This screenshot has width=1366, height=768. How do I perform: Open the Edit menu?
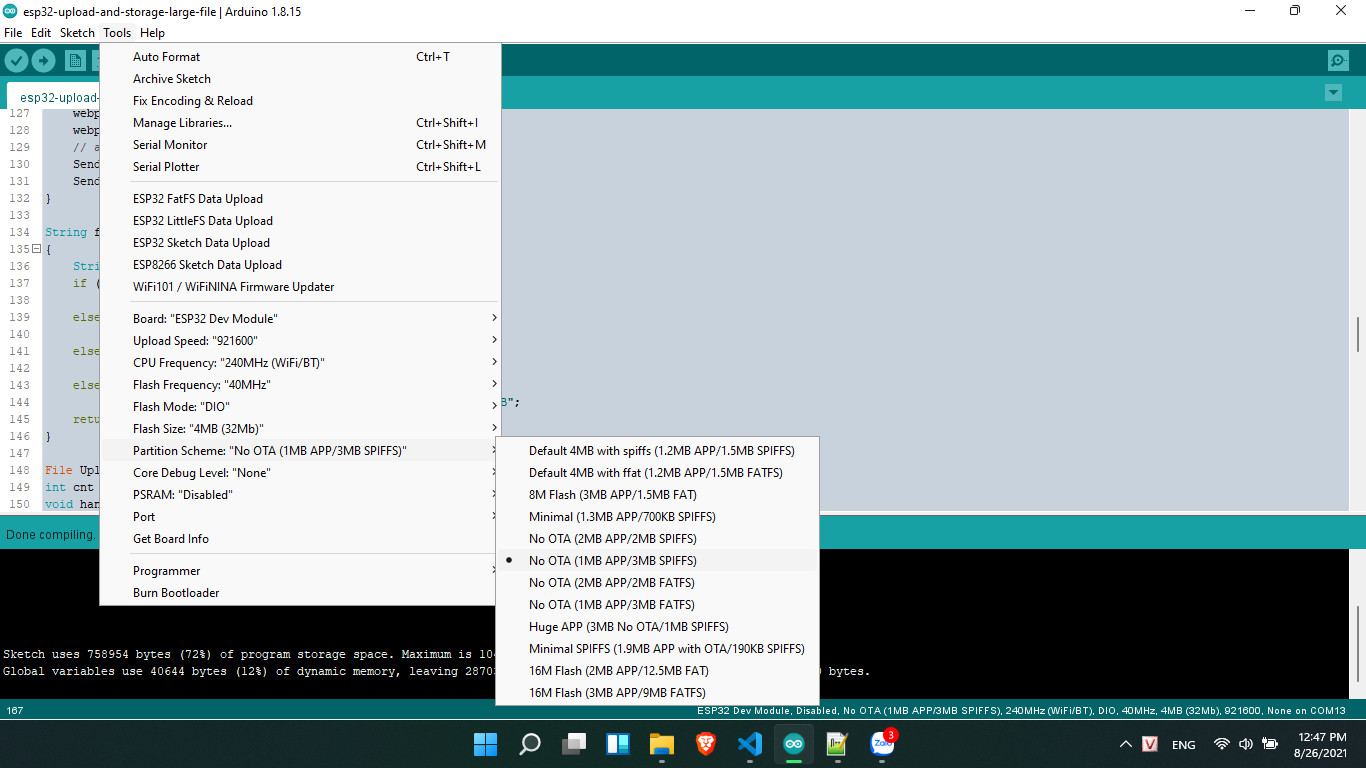(41, 33)
